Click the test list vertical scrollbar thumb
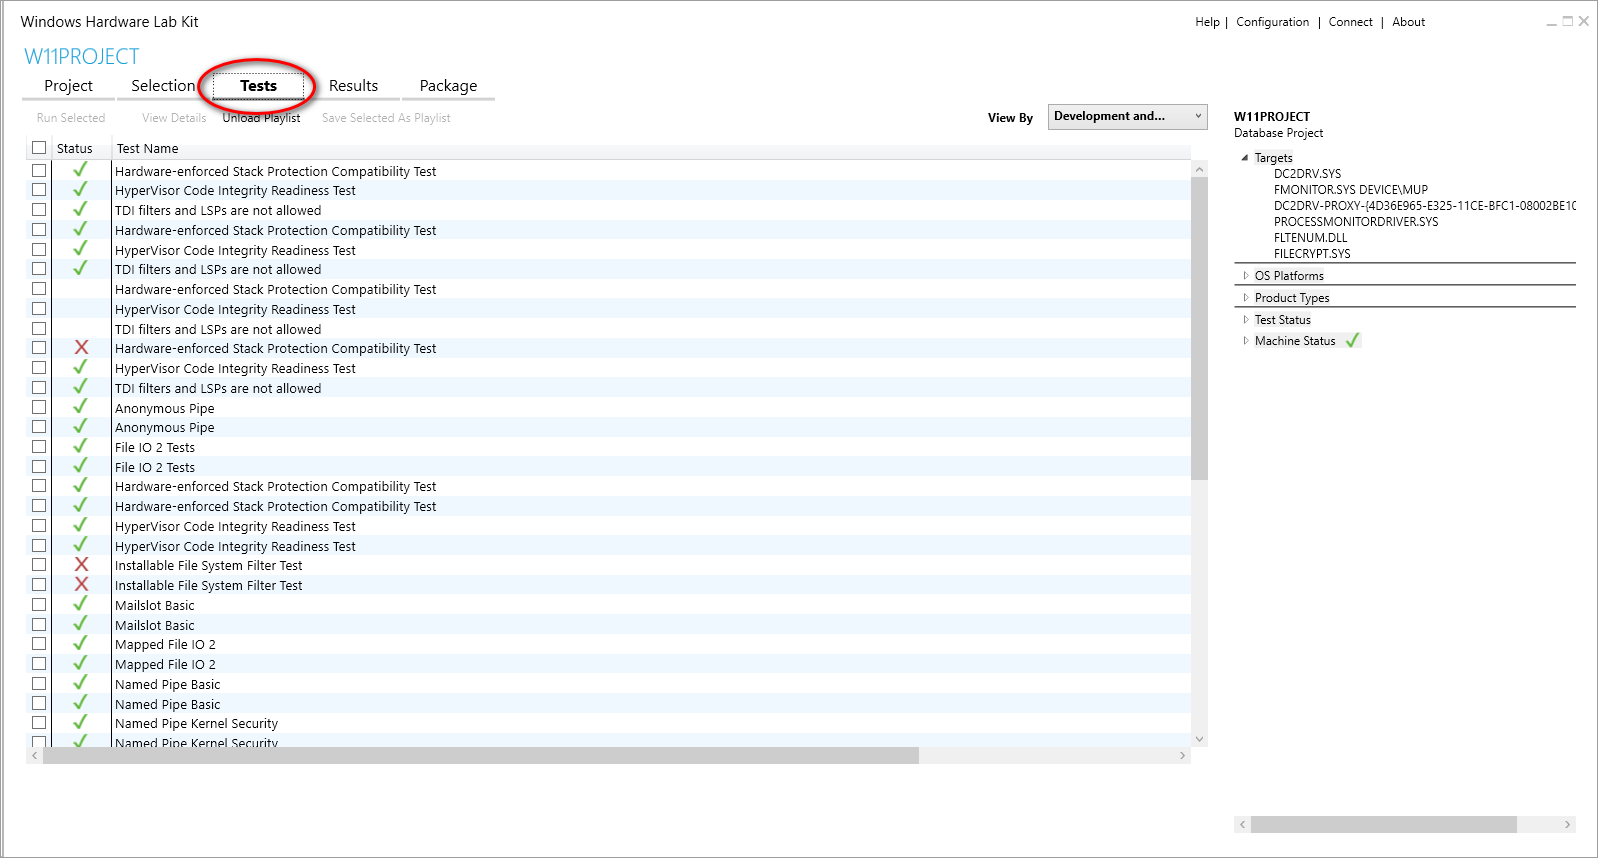Screen dimensions: 1598x858 tap(1199, 328)
